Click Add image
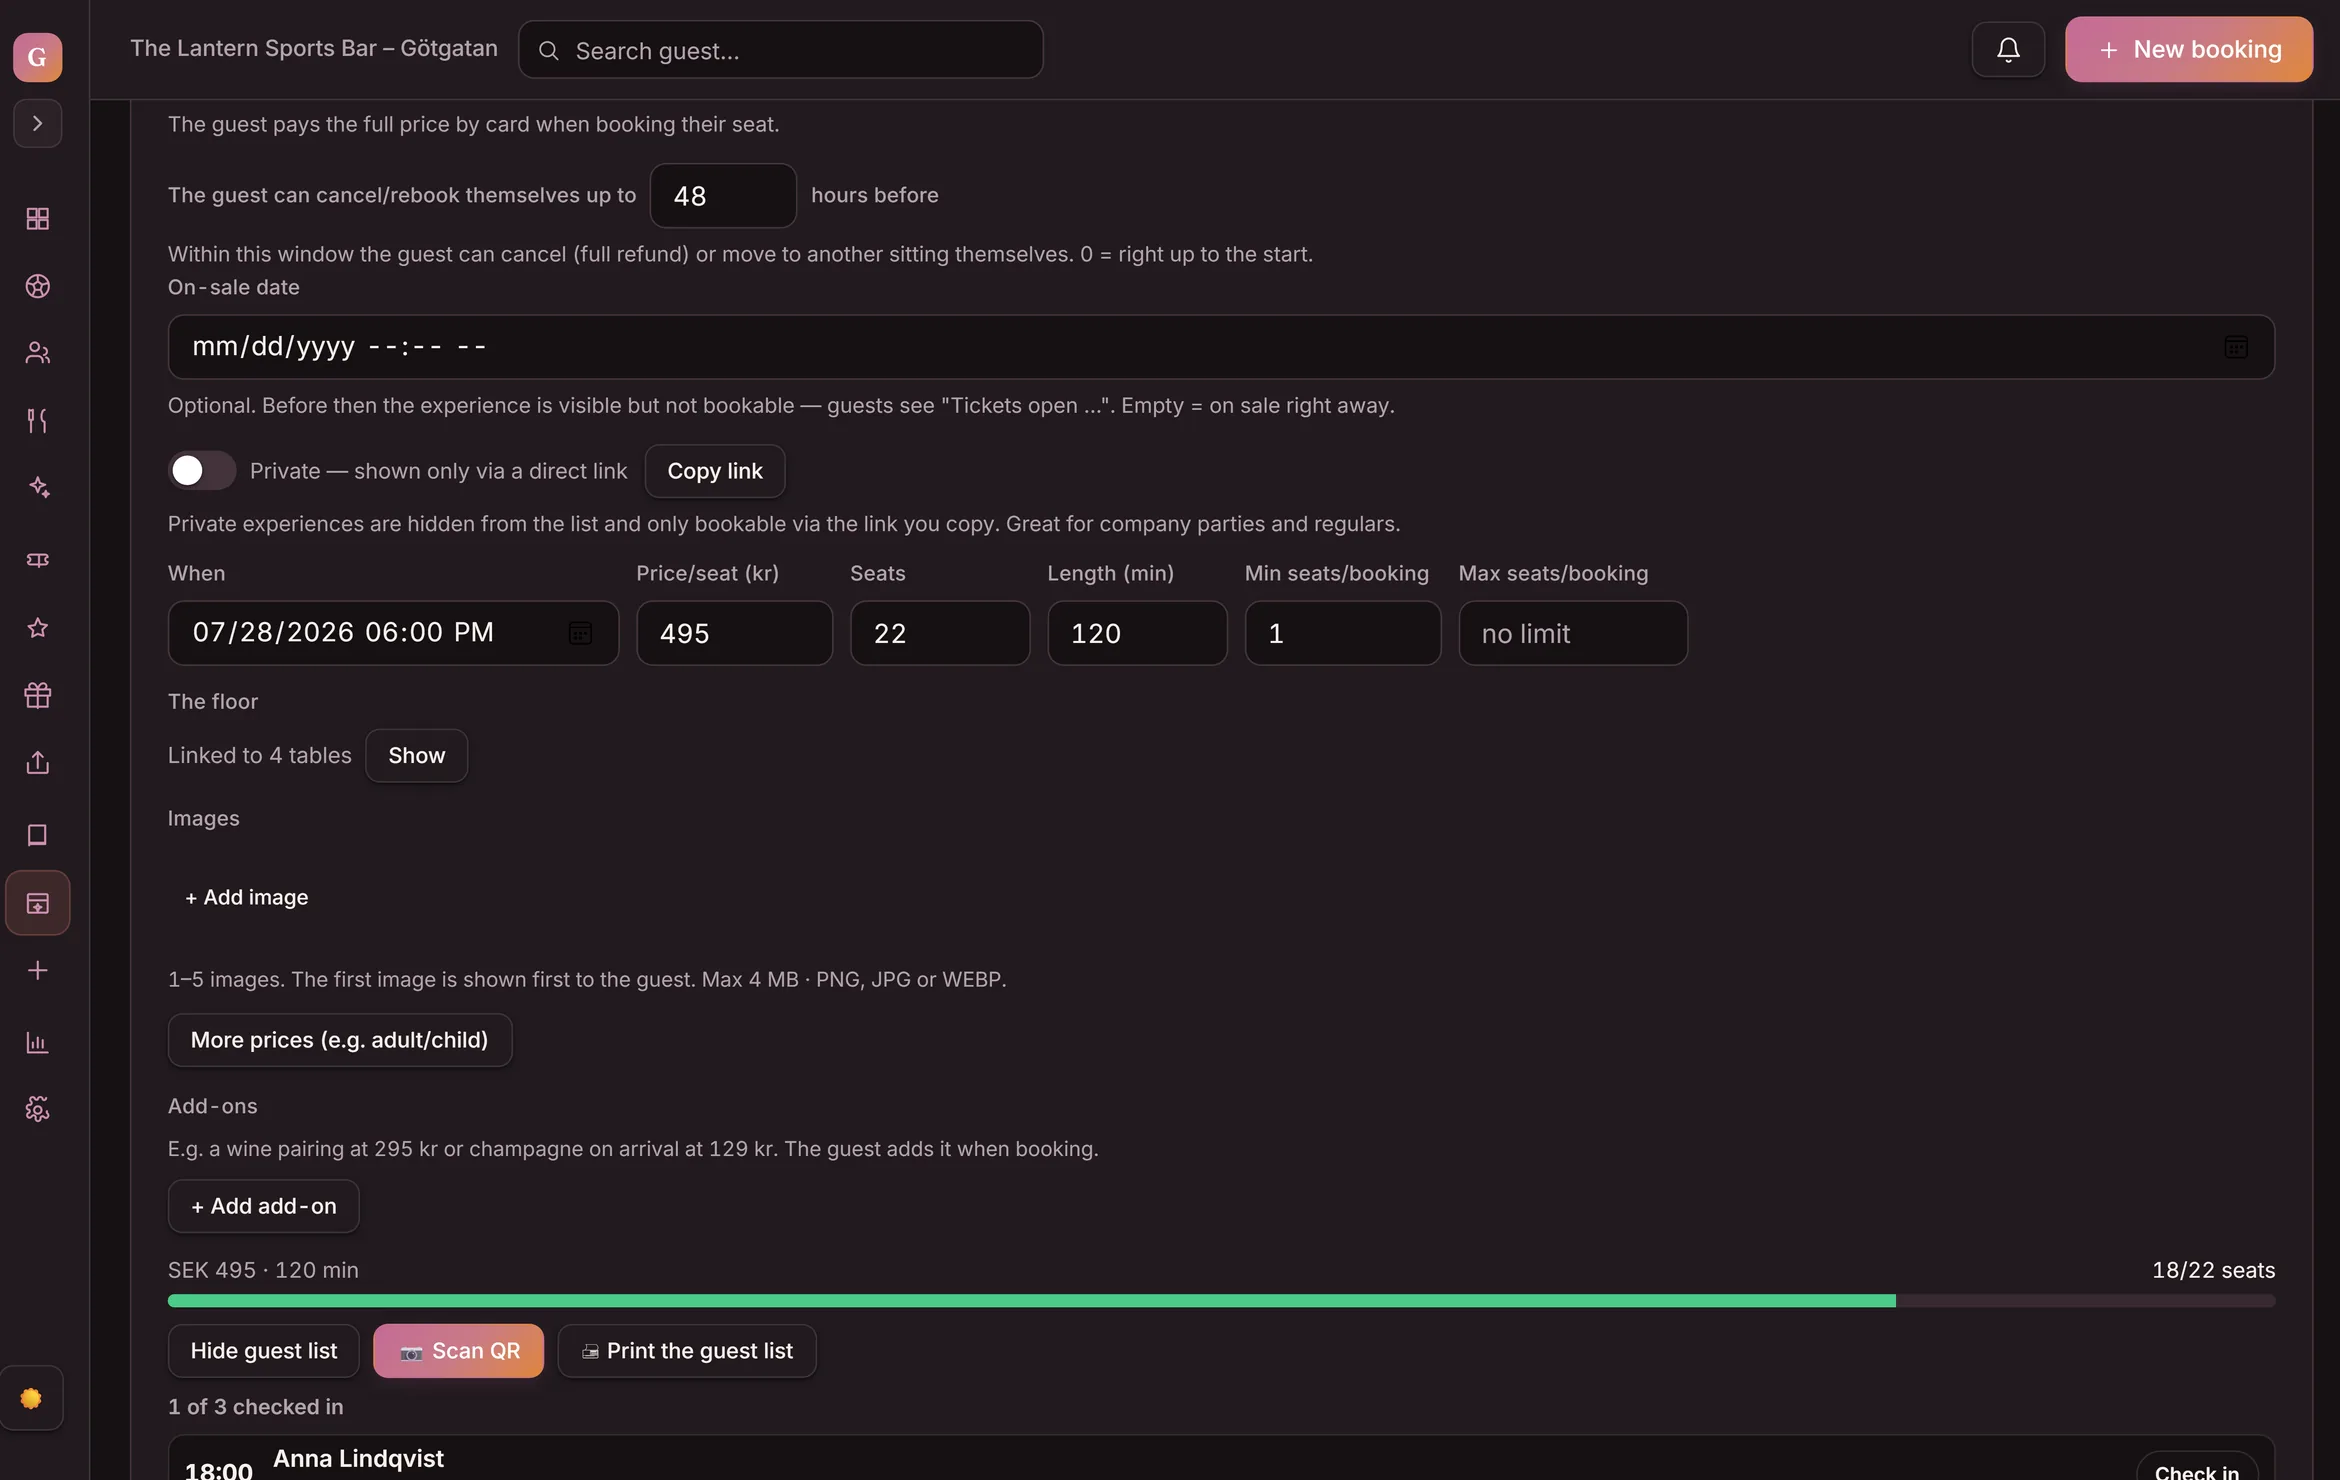Image resolution: width=2340 pixels, height=1480 pixels. click(x=246, y=898)
